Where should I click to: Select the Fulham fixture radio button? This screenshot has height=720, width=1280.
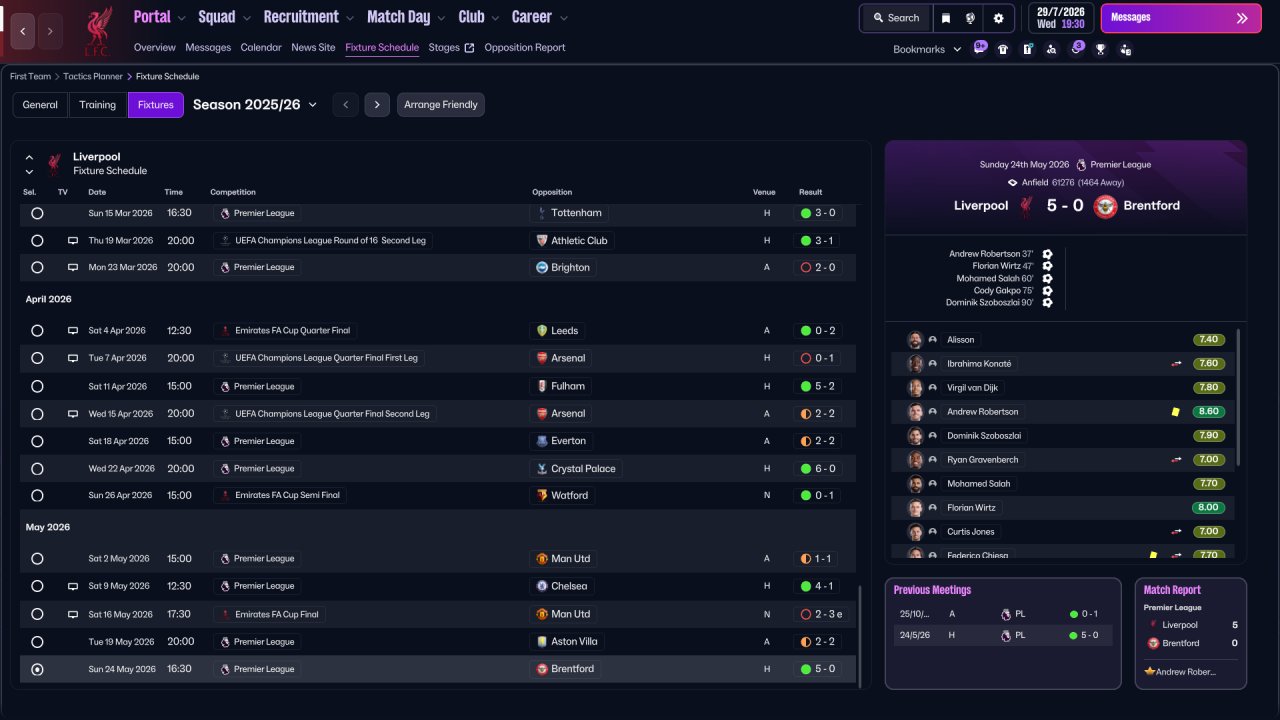point(37,386)
